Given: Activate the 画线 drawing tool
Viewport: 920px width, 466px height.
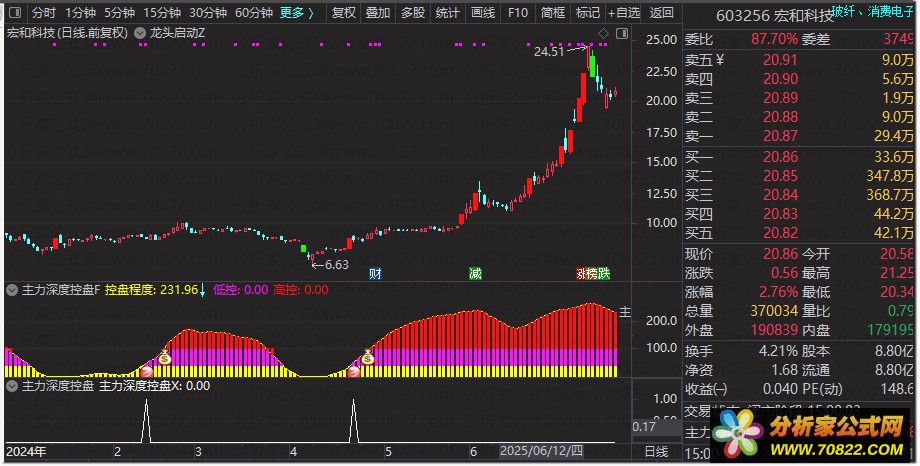Looking at the screenshot, I should coord(483,12).
